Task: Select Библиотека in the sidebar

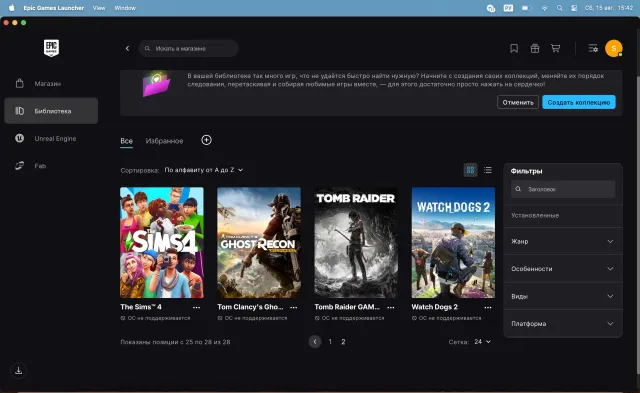Action: click(x=51, y=111)
